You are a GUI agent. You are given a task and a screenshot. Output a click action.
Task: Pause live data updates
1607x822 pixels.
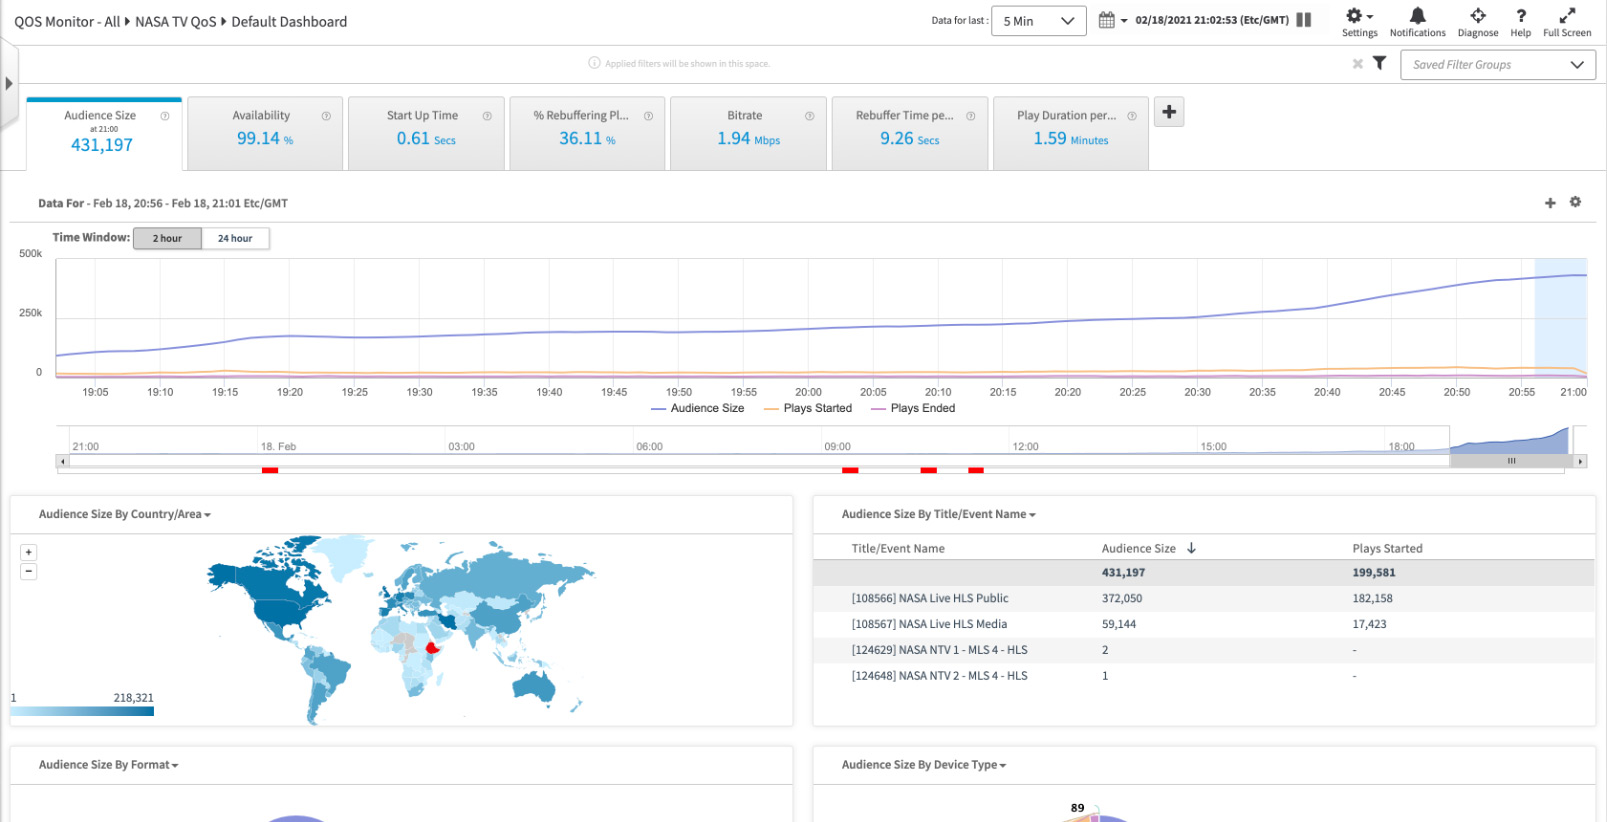(1304, 20)
